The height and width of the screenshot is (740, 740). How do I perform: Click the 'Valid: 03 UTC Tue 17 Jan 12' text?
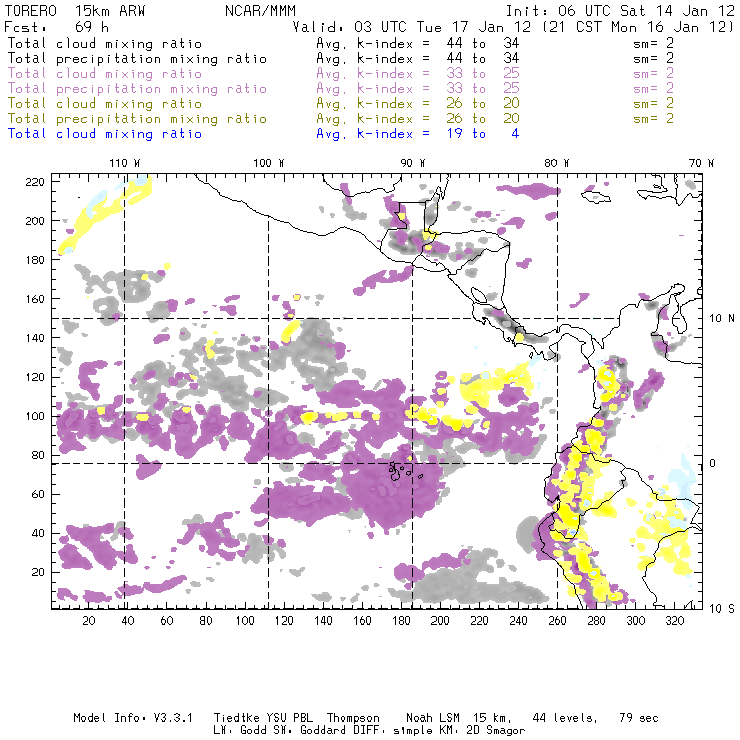pos(412,27)
